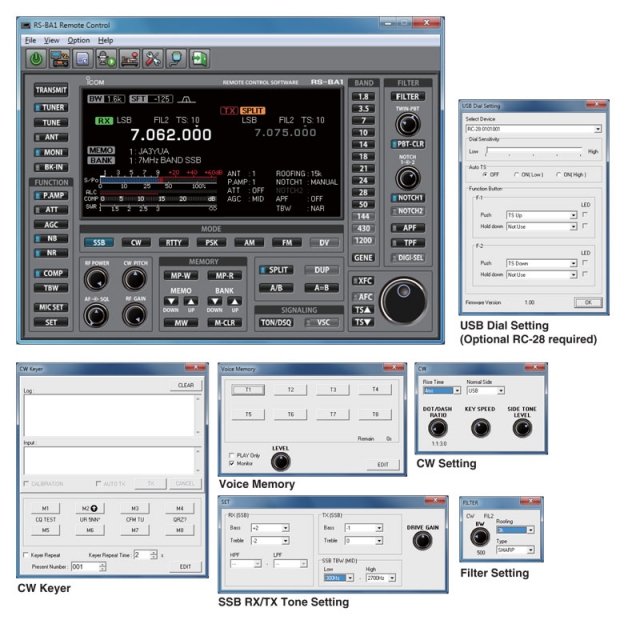
Task: Open the View menu
Action: tap(52, 40)
